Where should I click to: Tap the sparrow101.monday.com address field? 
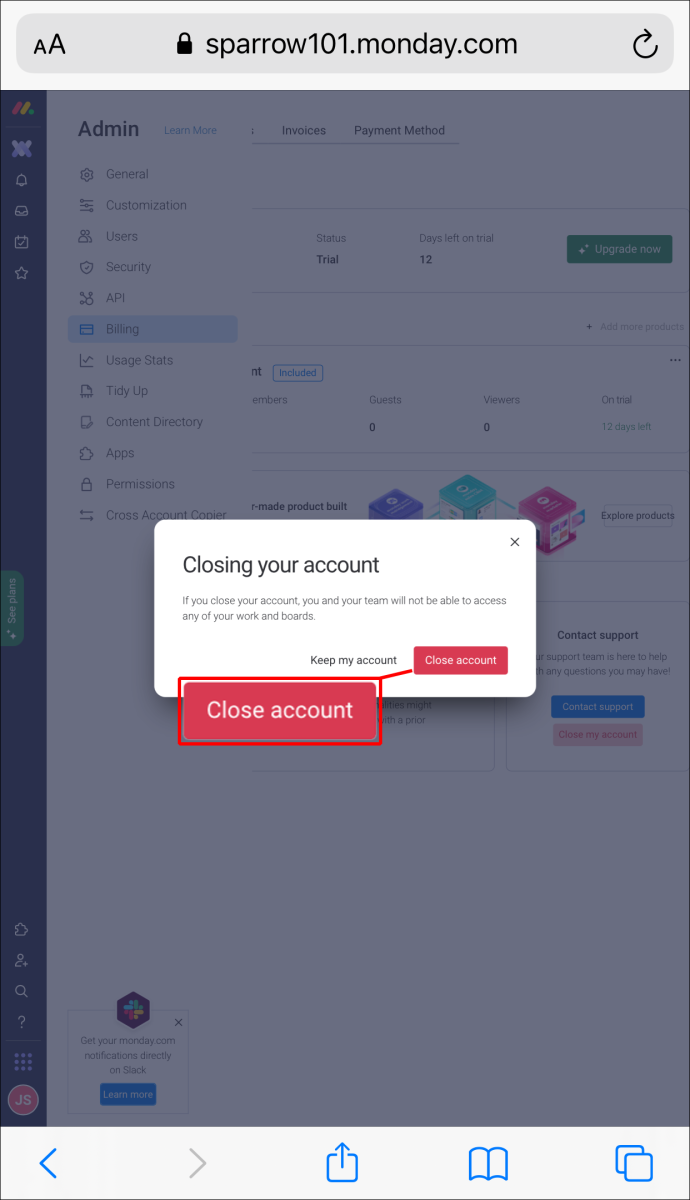(x=345, y=44)
